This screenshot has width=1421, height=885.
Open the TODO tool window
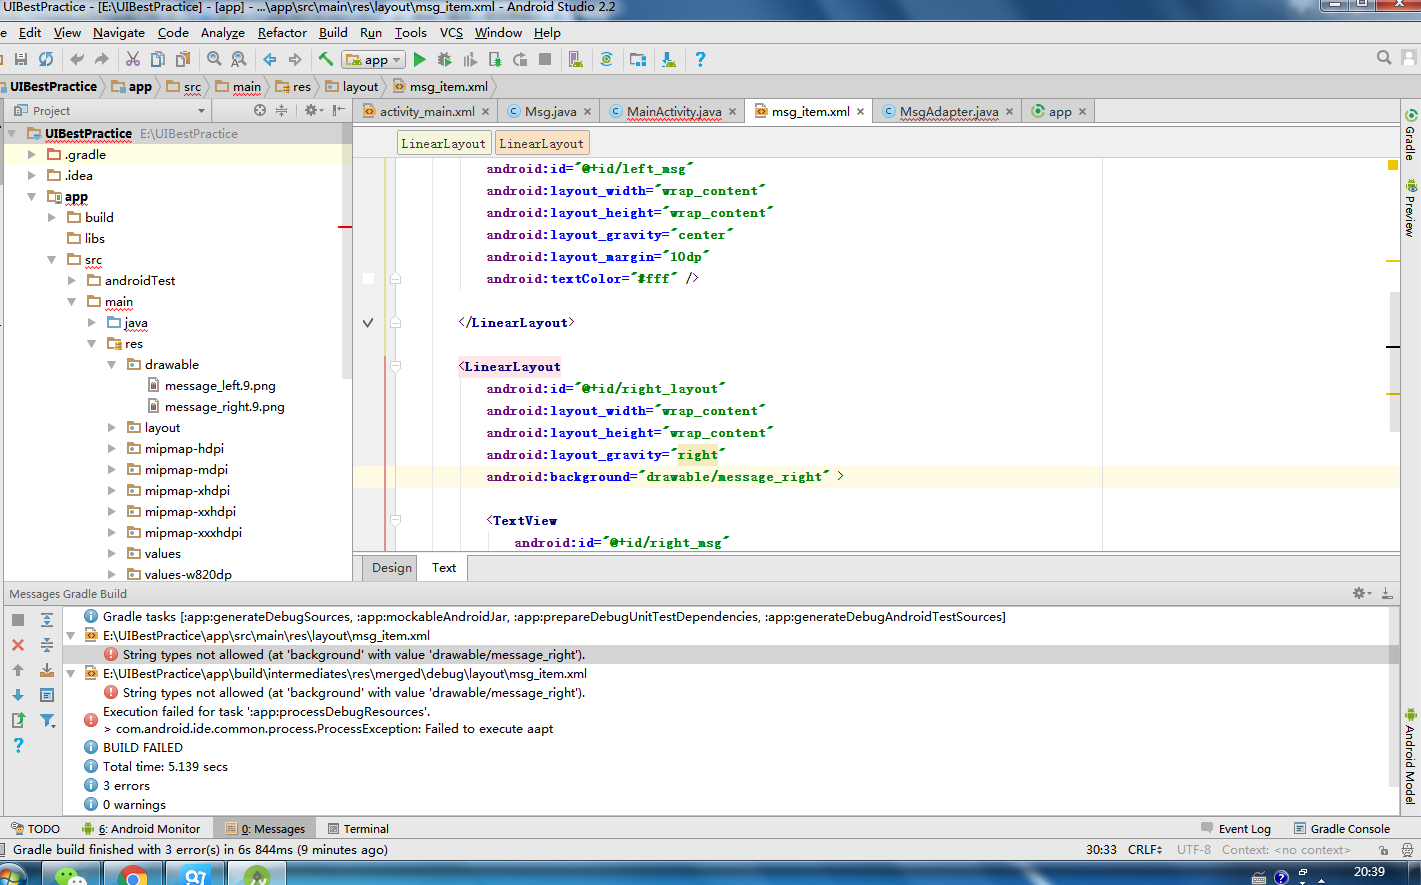point(35,829)
